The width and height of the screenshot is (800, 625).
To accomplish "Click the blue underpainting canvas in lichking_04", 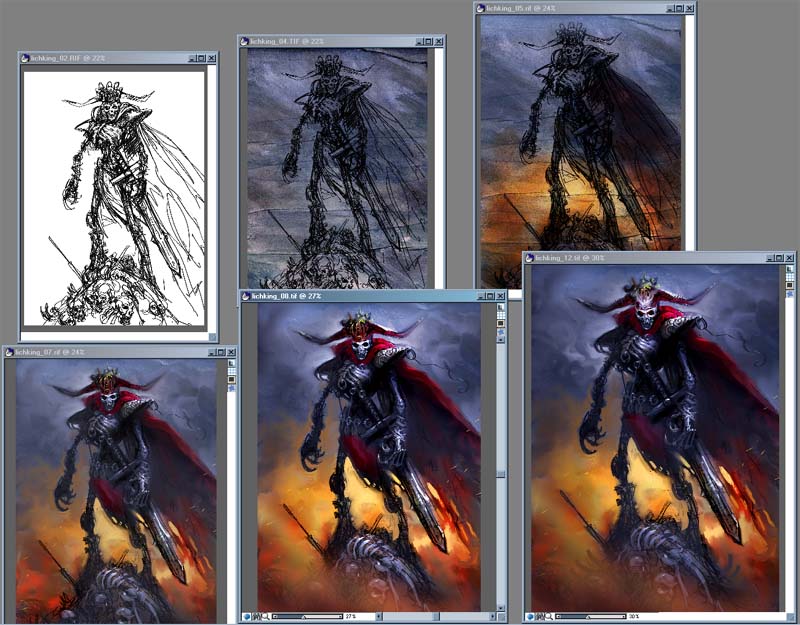I will pos(338,168).
